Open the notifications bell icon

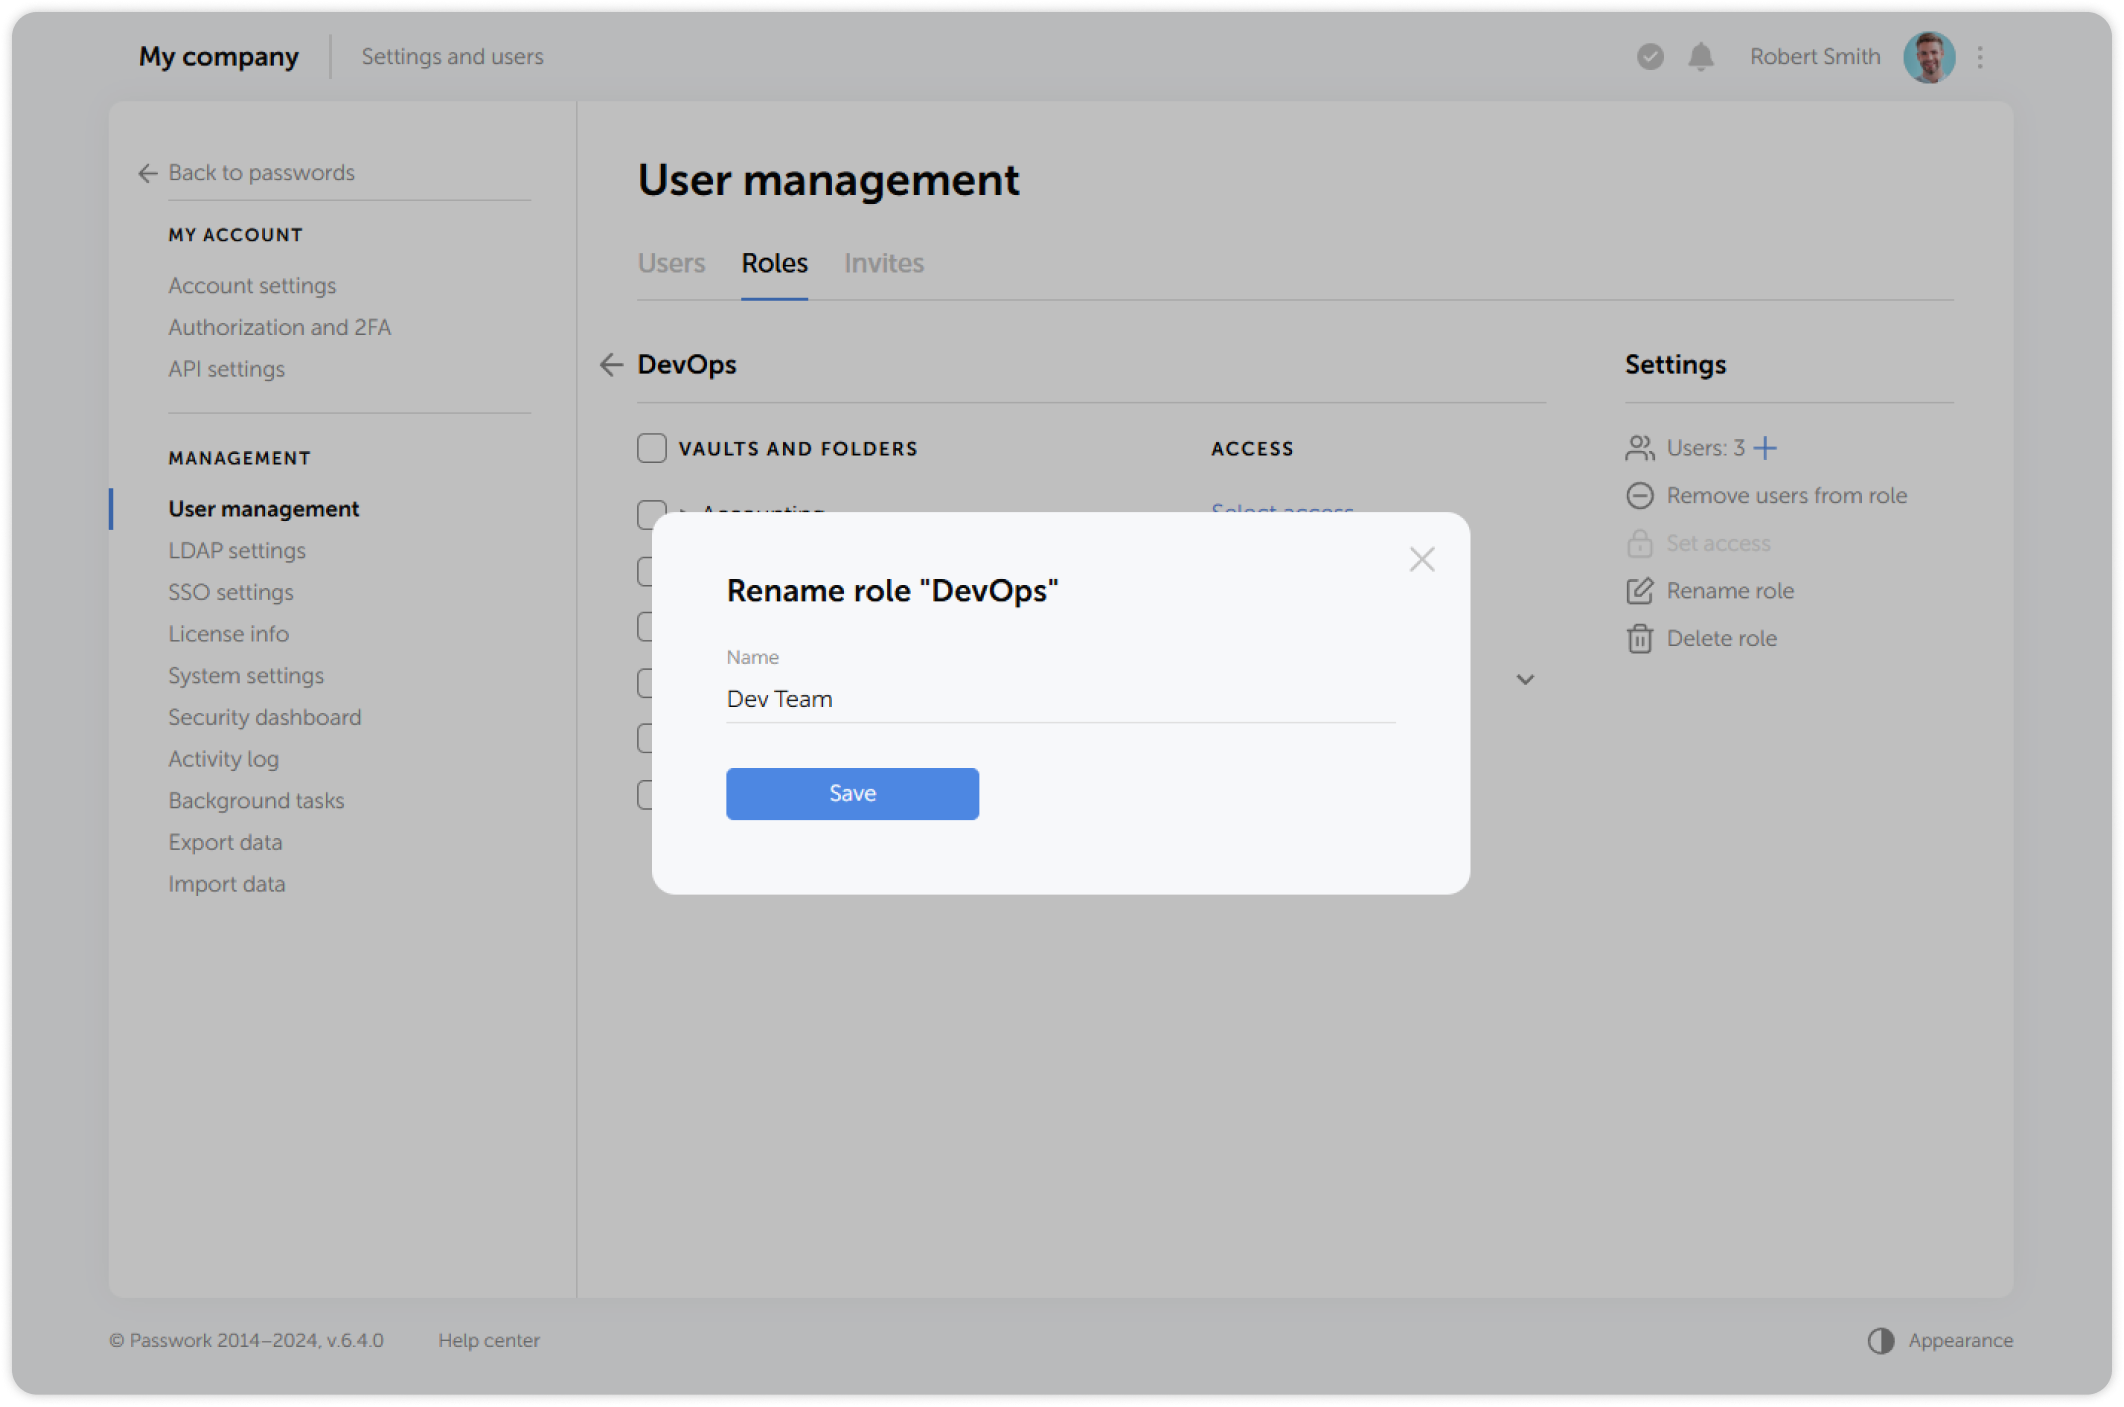[x=1700, y=57]
